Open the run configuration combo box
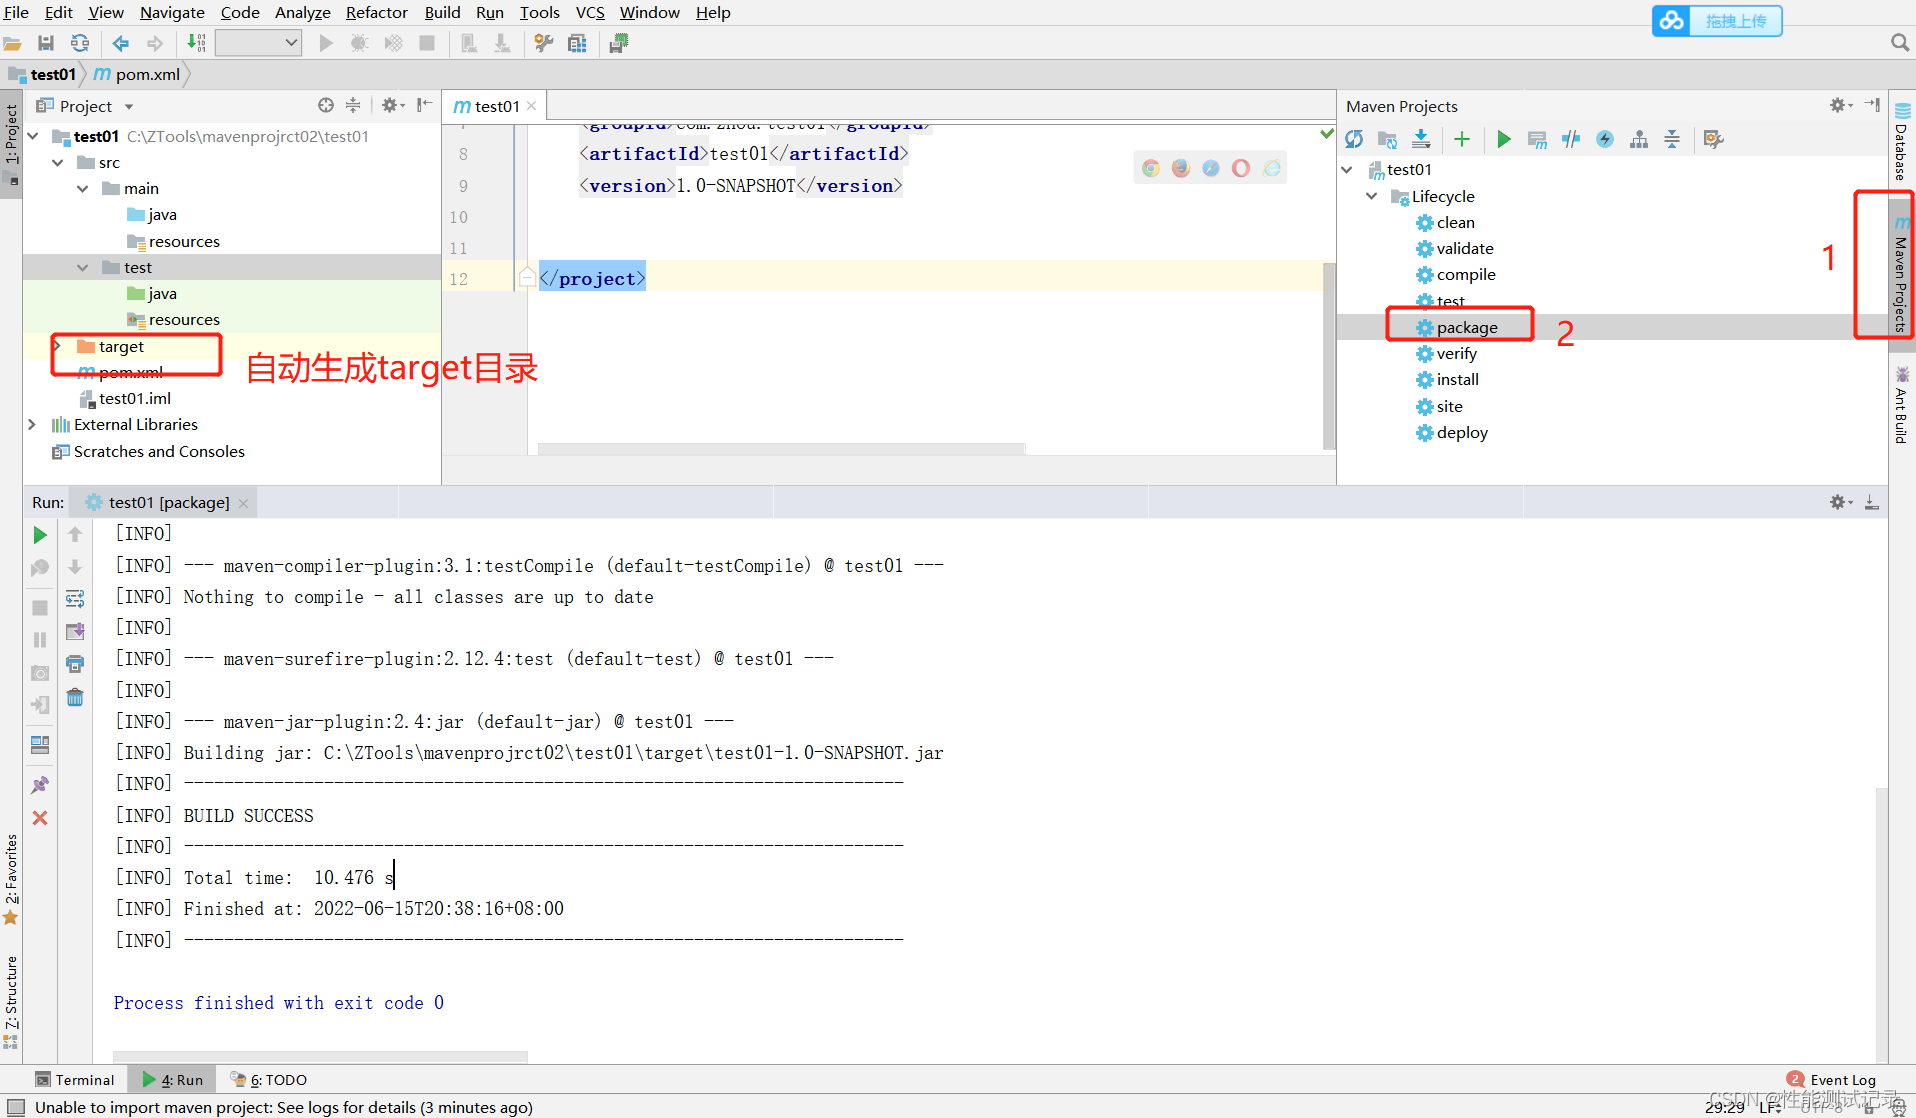This screenshot has height=1118, width=1916. click(258, 43)
